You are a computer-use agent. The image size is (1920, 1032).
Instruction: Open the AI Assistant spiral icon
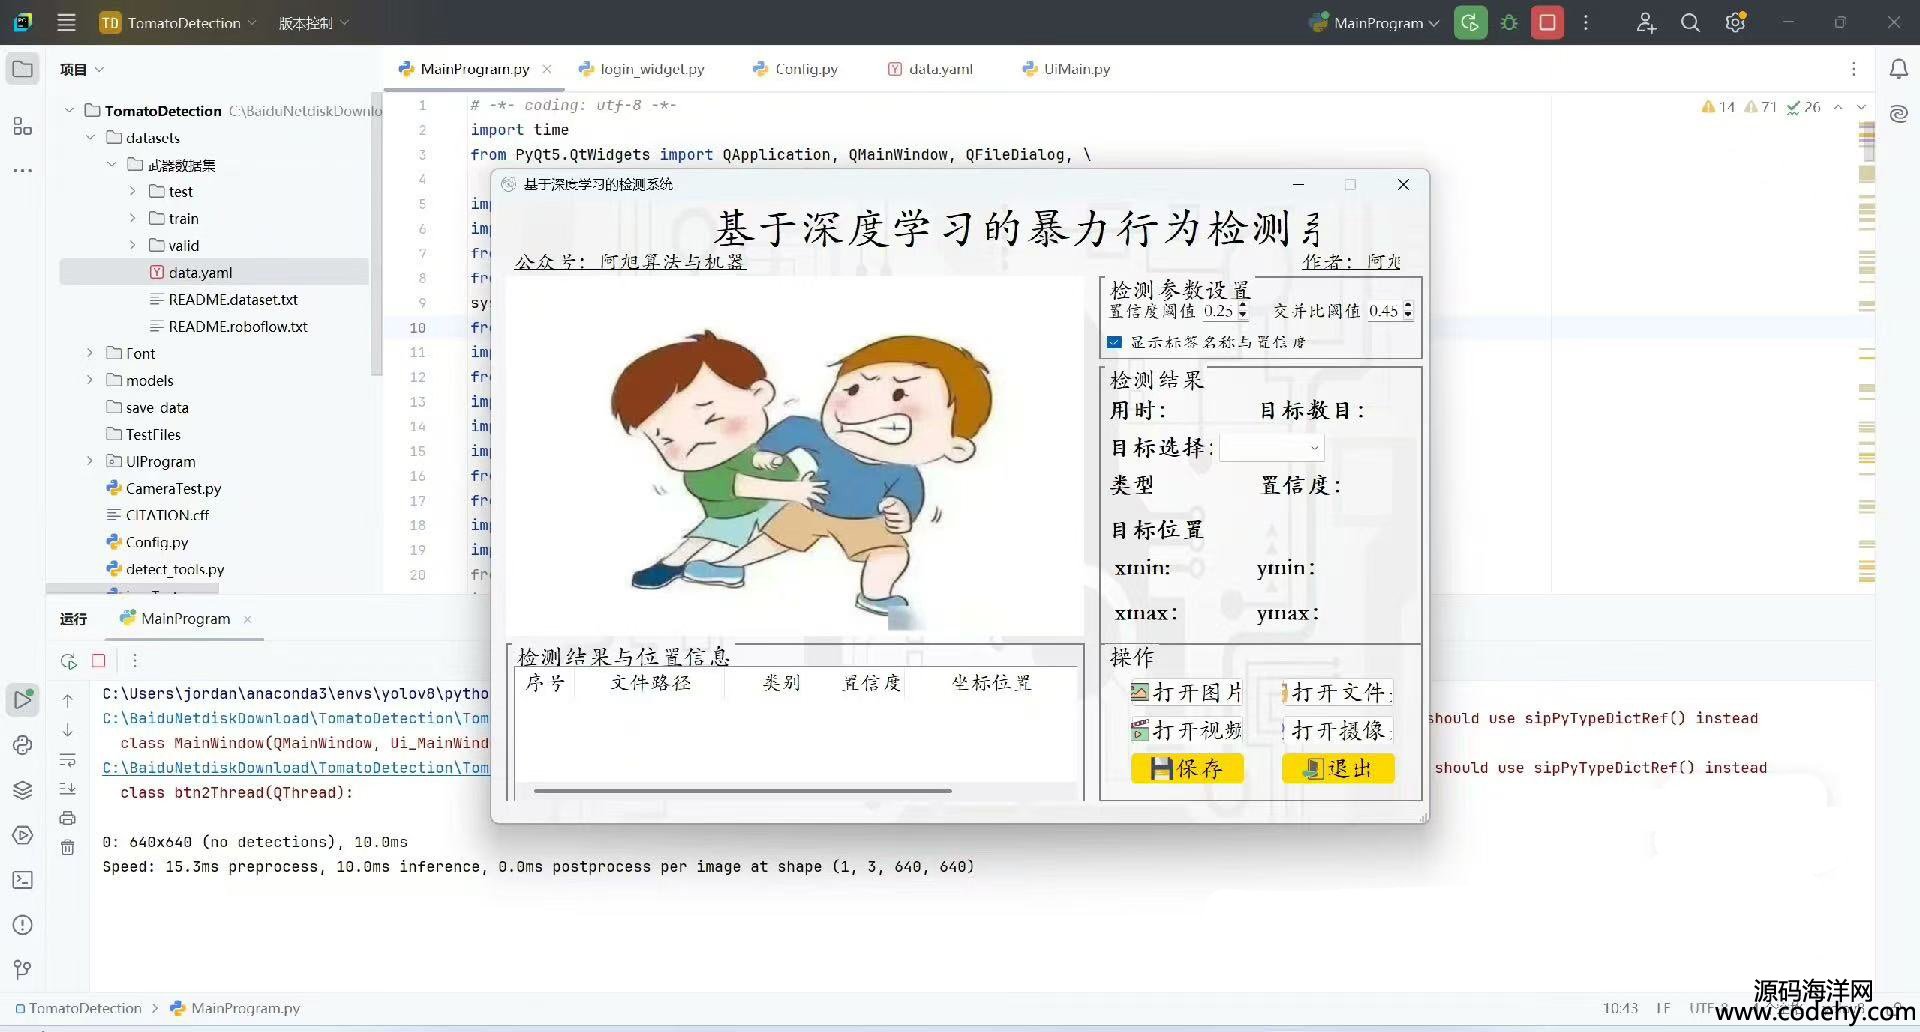[x=1898, y=114]
